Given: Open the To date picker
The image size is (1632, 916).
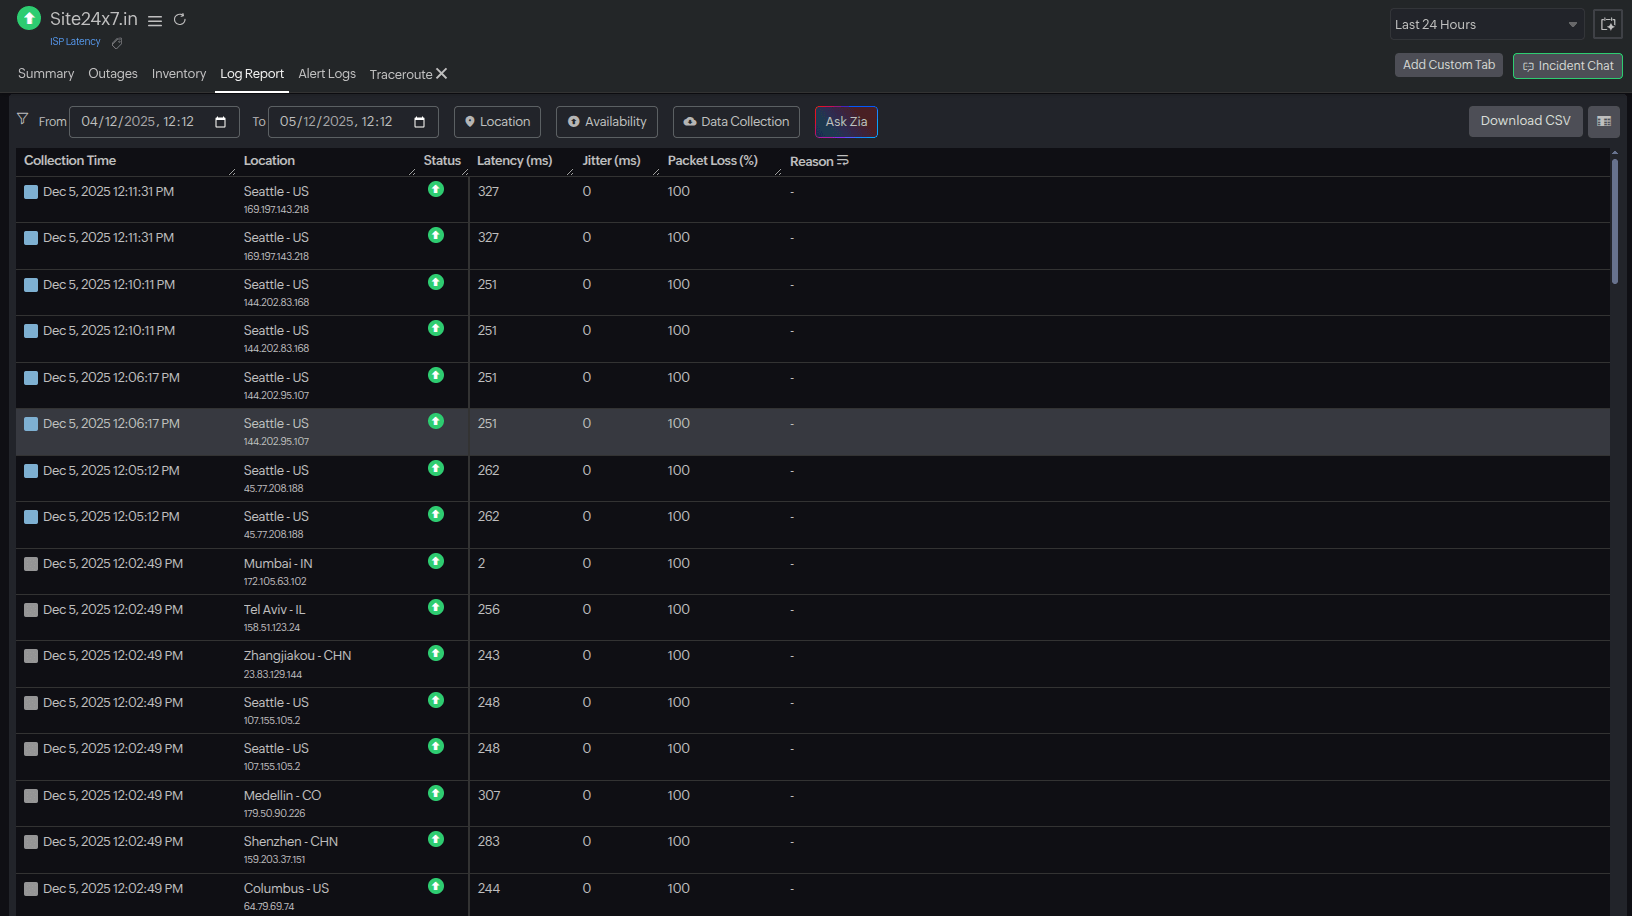Looking at the screenshot, I should tap(419, 121).
